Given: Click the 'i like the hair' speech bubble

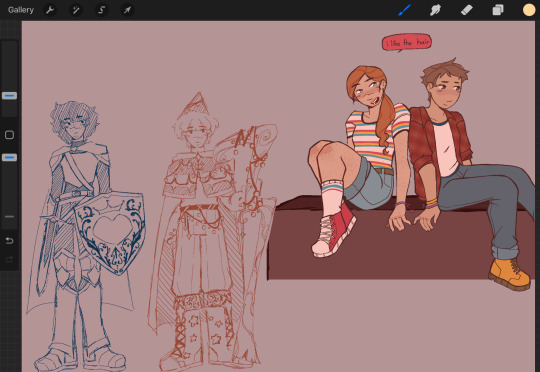Looking at the screenshot, I should 406,43.
